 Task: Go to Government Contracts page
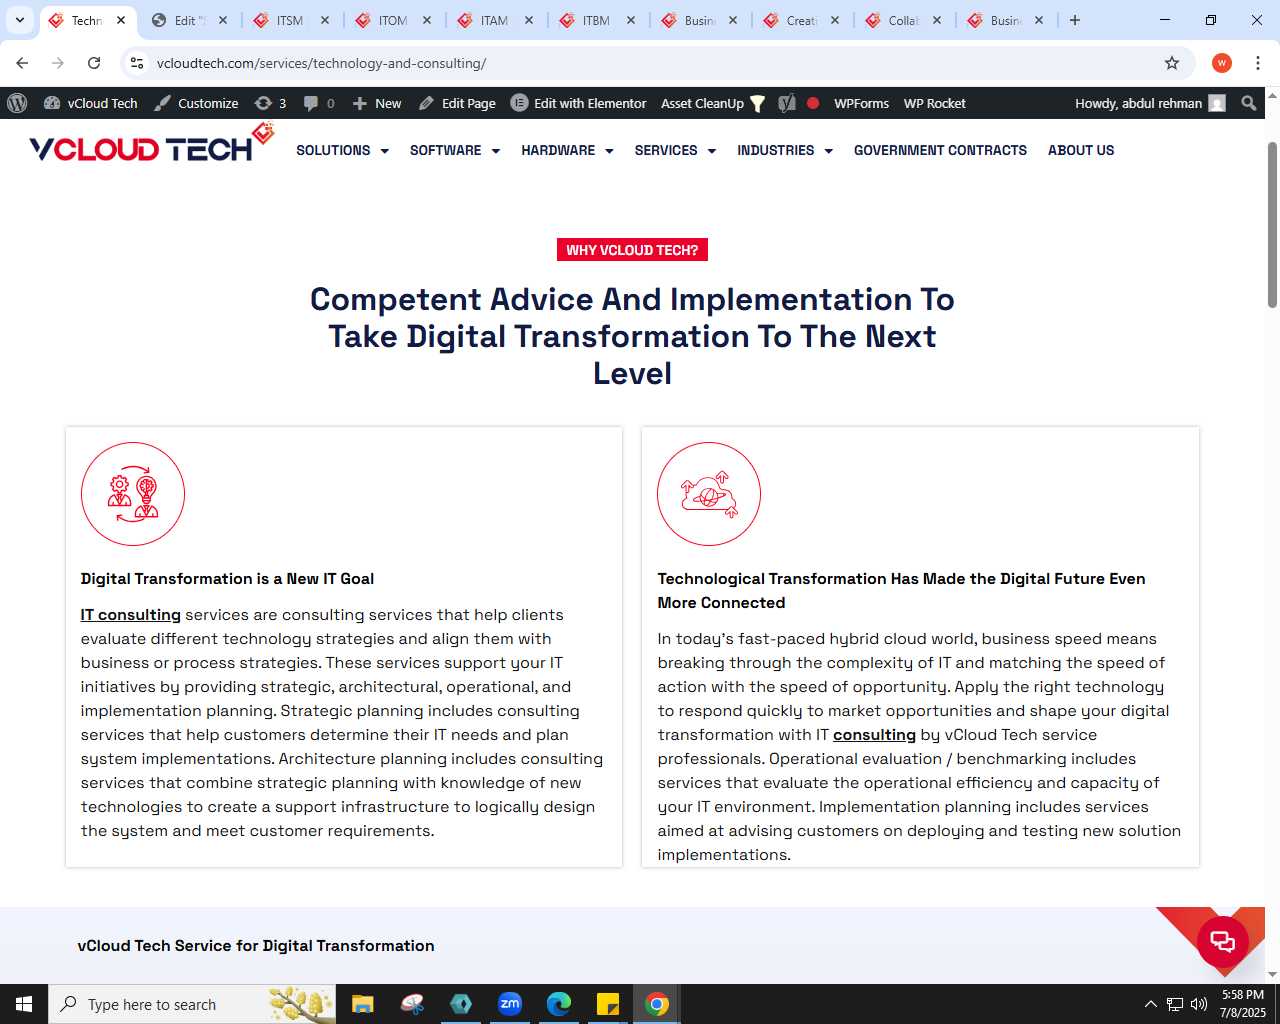[940, 150]
